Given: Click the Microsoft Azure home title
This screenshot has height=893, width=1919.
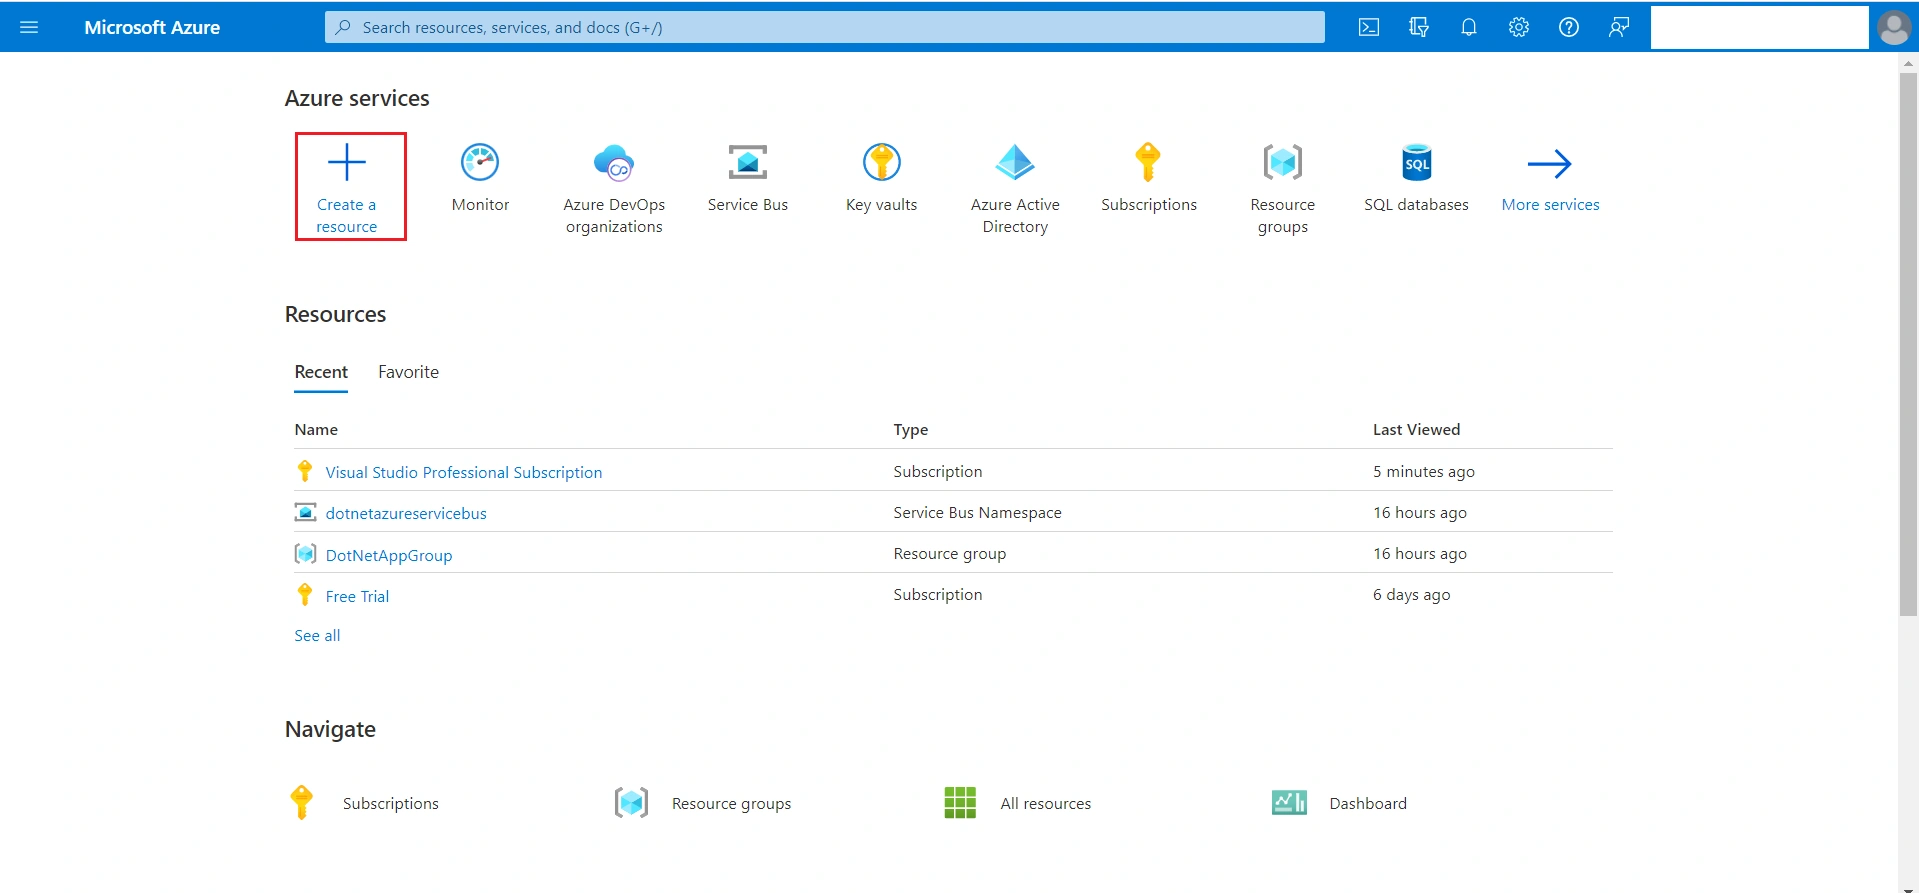Looking at the screenshot, I should pyautogui.click(x=152, y=27).
